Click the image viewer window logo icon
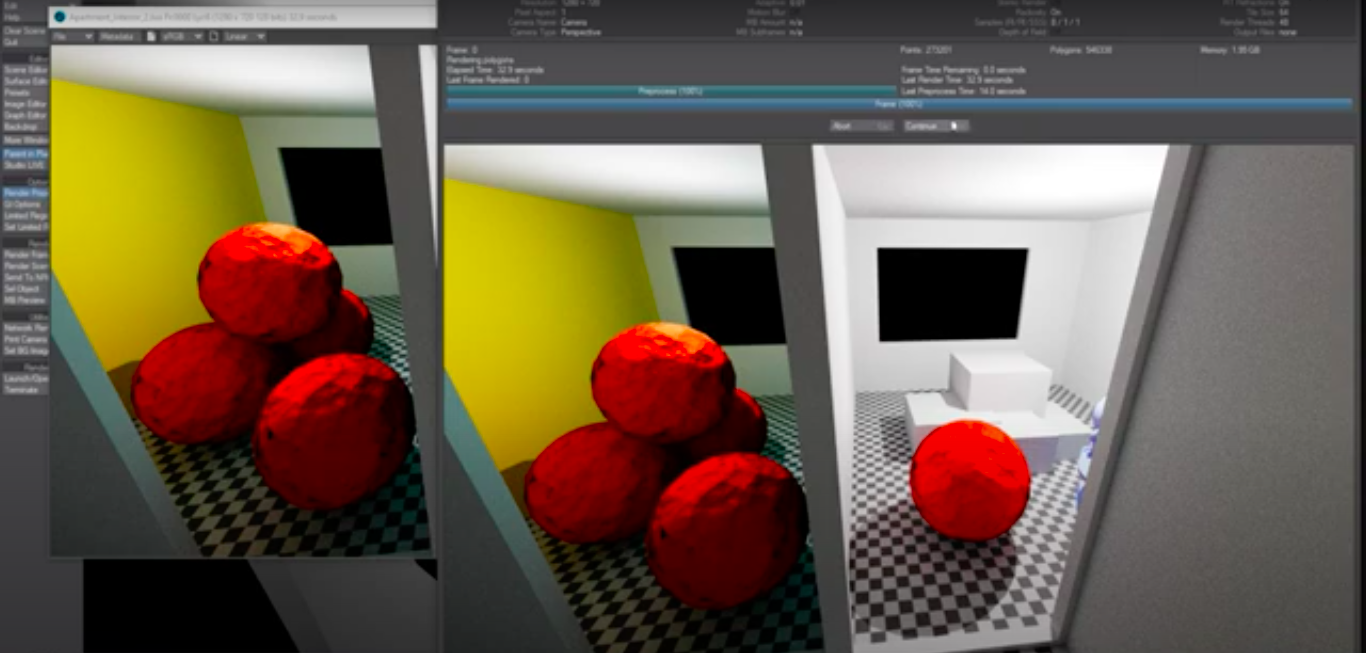The height and width of the screenshot is (653, 1366). [59, 17]
